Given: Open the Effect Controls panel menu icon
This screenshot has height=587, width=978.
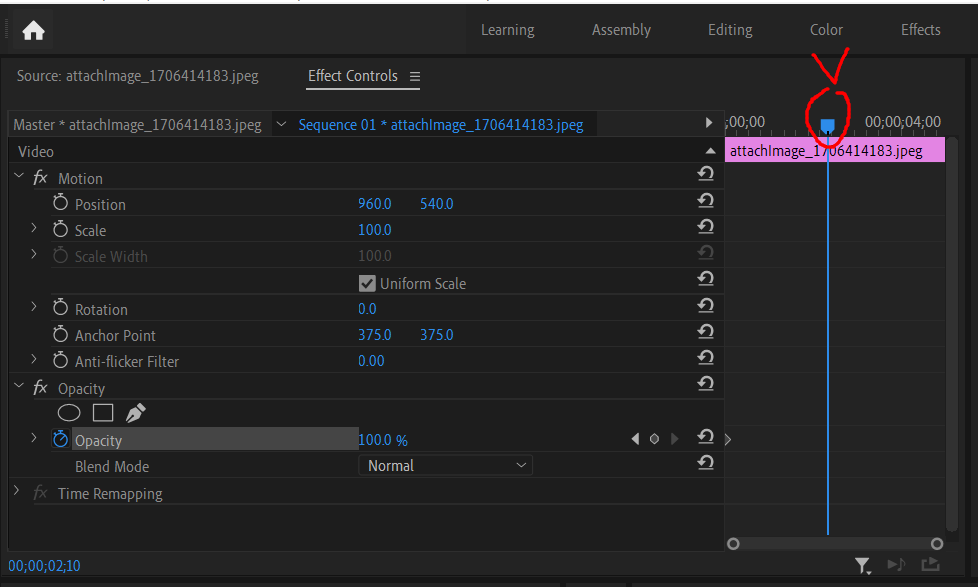Looking at the screenshot, I should [415, 76].
